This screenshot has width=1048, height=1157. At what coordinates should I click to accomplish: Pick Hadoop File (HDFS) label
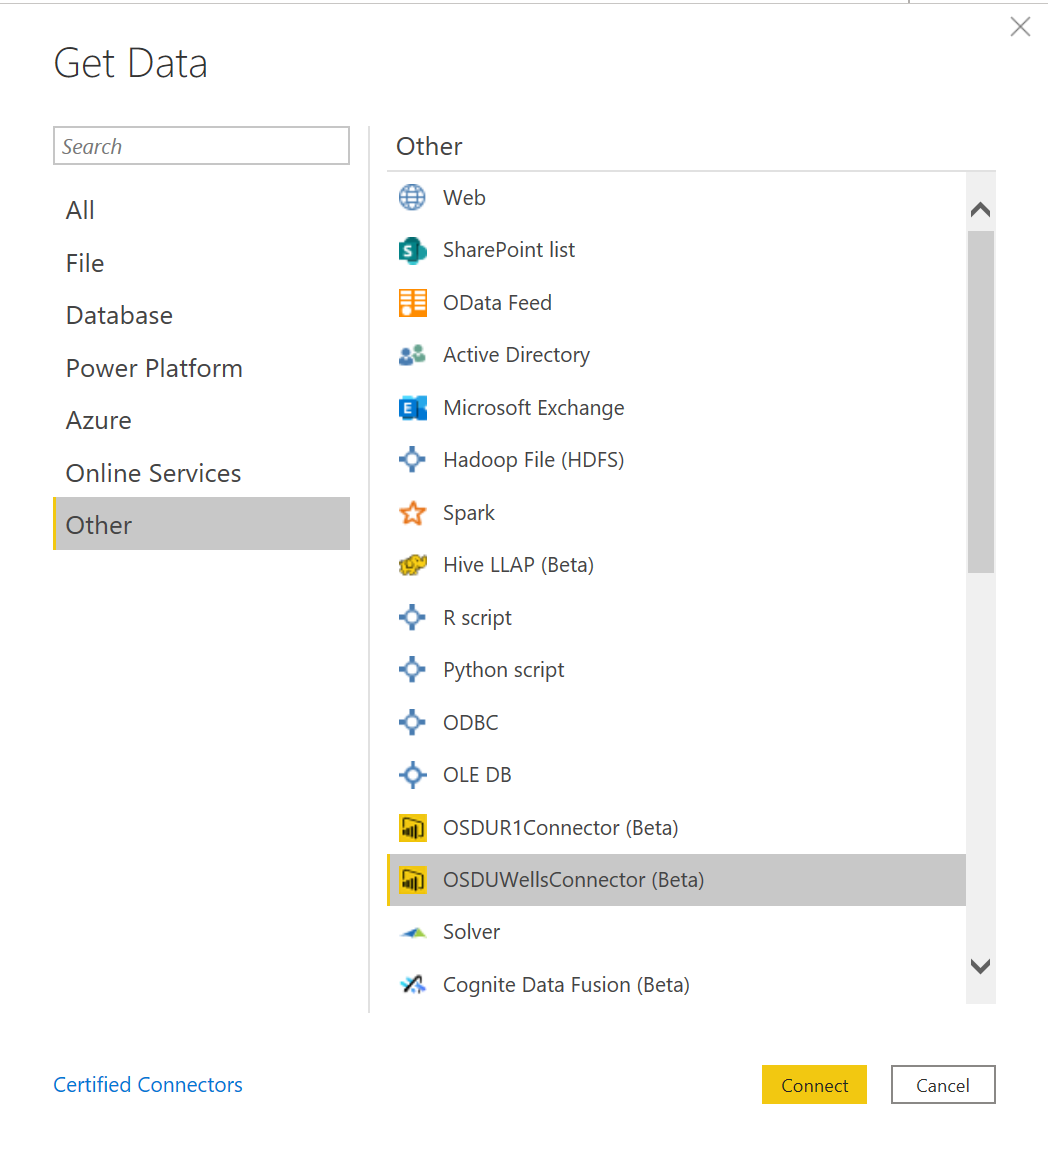pos(534,460)
